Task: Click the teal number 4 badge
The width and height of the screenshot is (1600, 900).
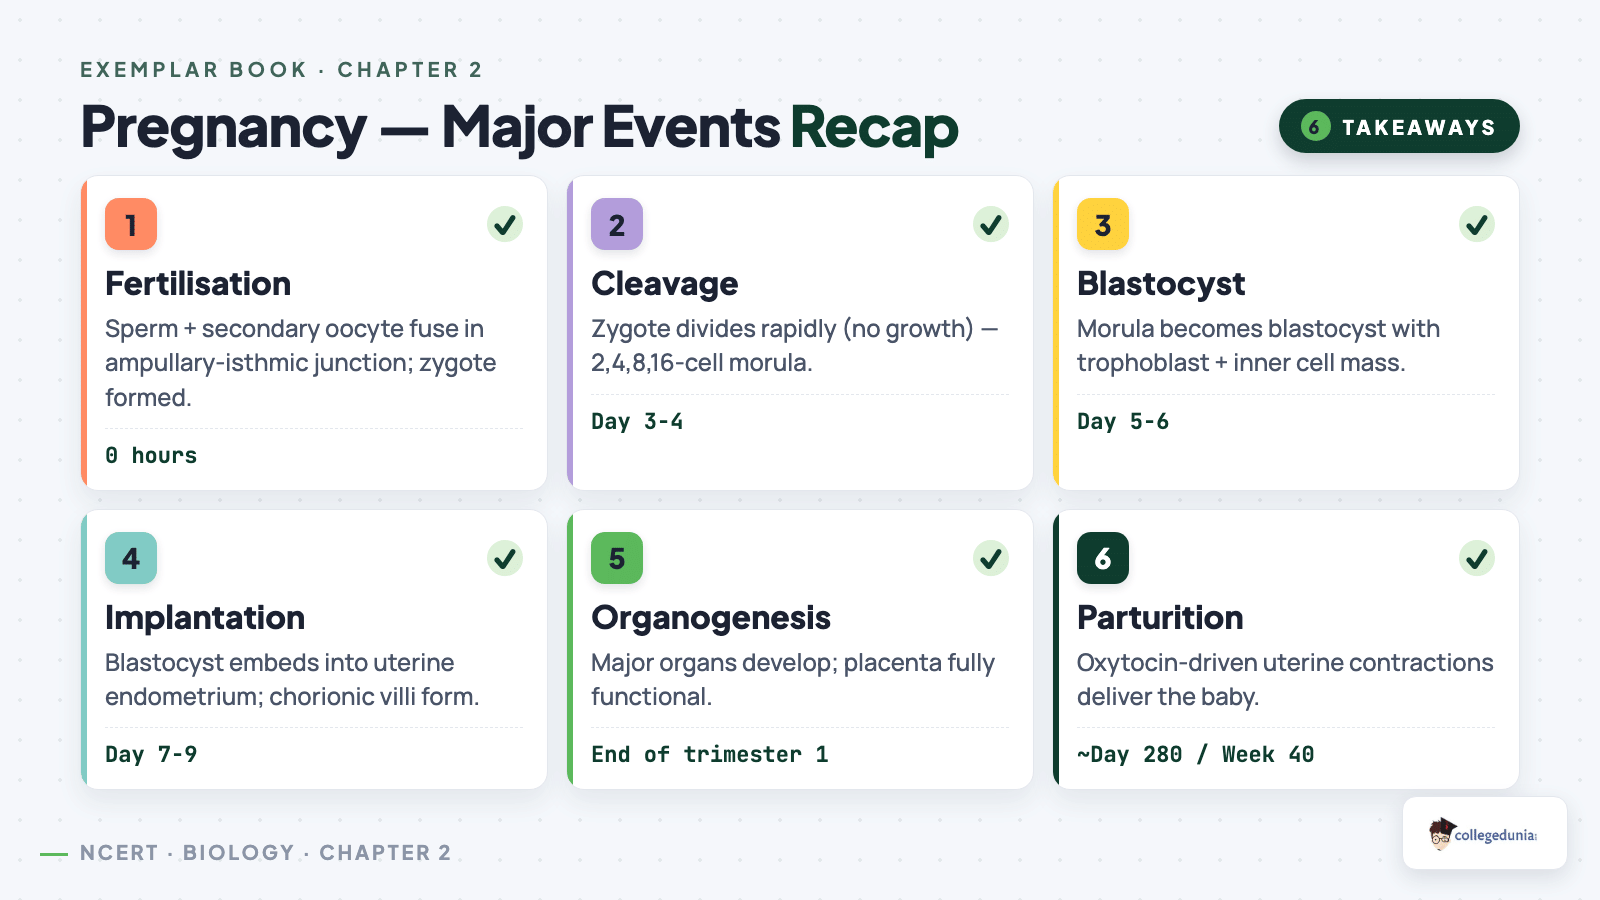Action: pyautogui.click(x=131, y=558)
